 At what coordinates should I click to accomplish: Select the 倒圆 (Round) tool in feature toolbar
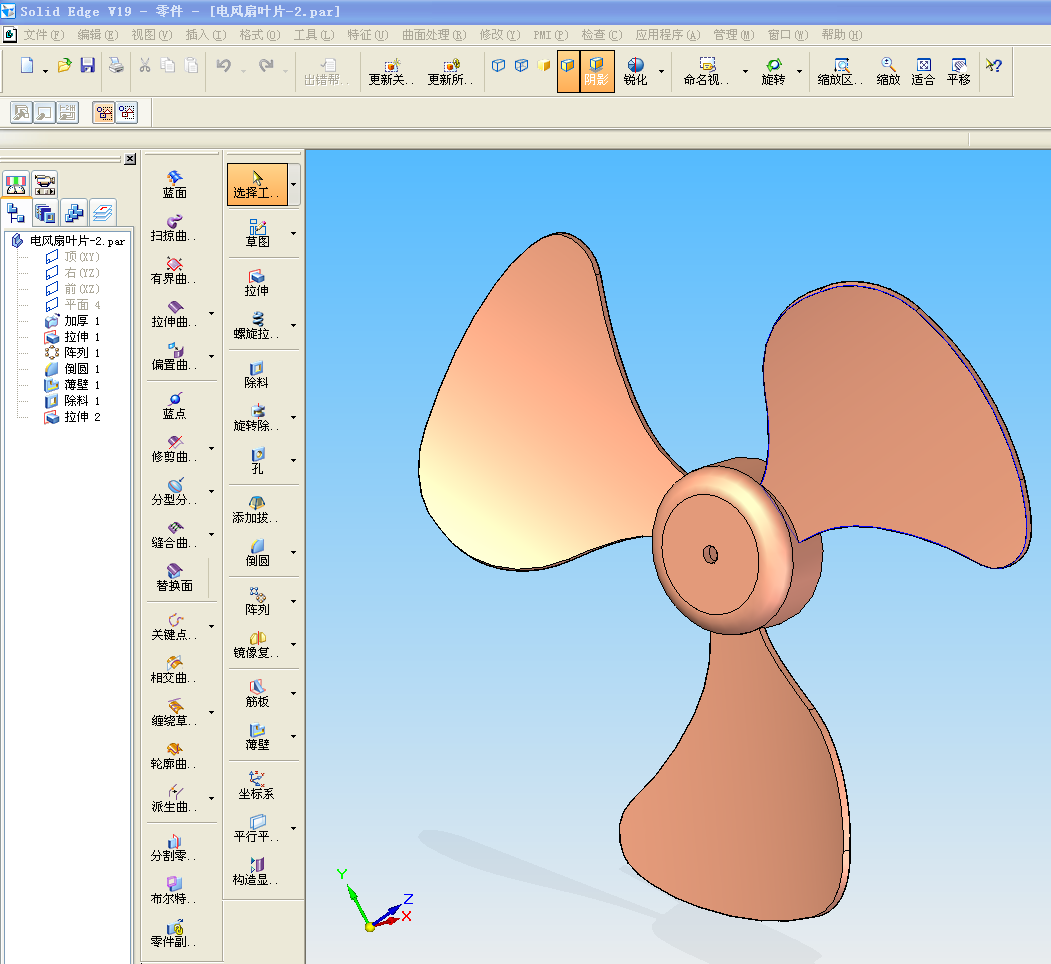click(257, 552)
